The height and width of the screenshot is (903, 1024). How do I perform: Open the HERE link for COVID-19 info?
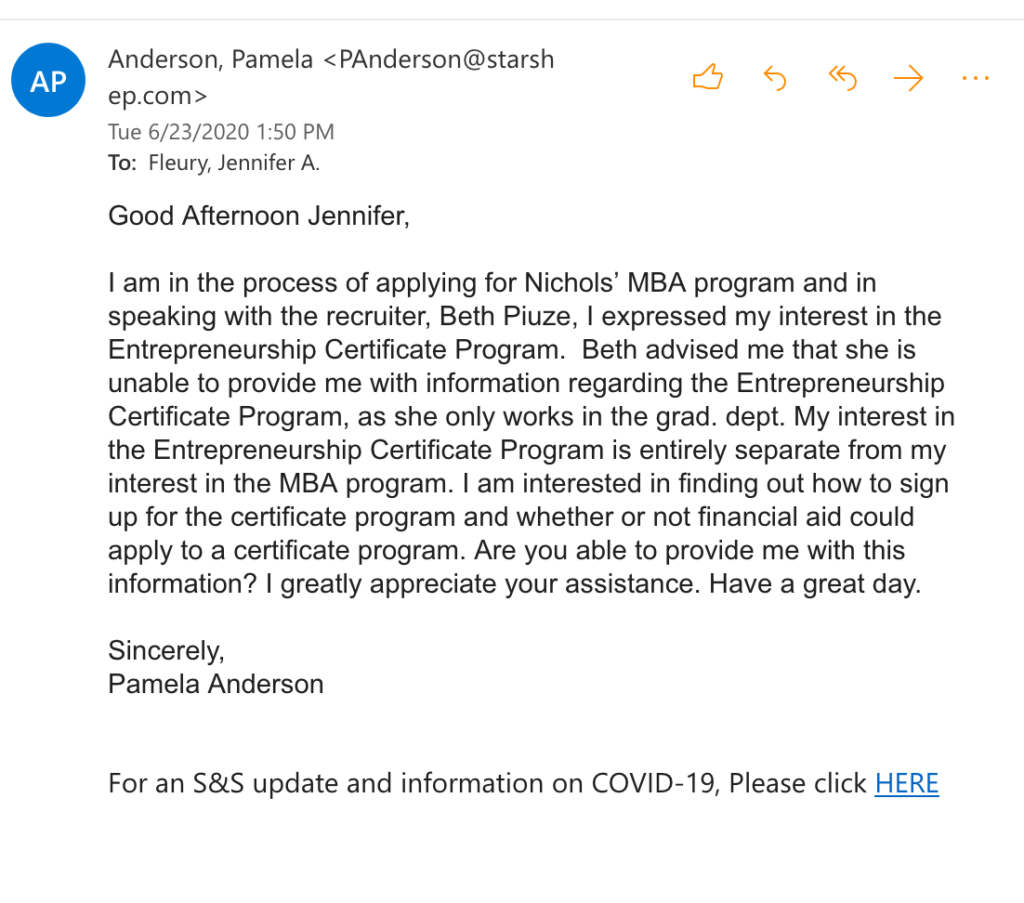coord(906,783)
